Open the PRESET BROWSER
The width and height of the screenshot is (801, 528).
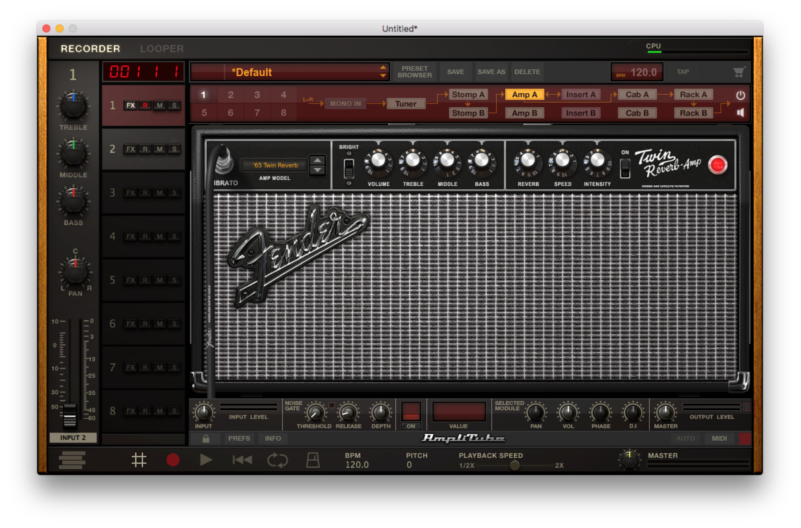tap(415, 72)
